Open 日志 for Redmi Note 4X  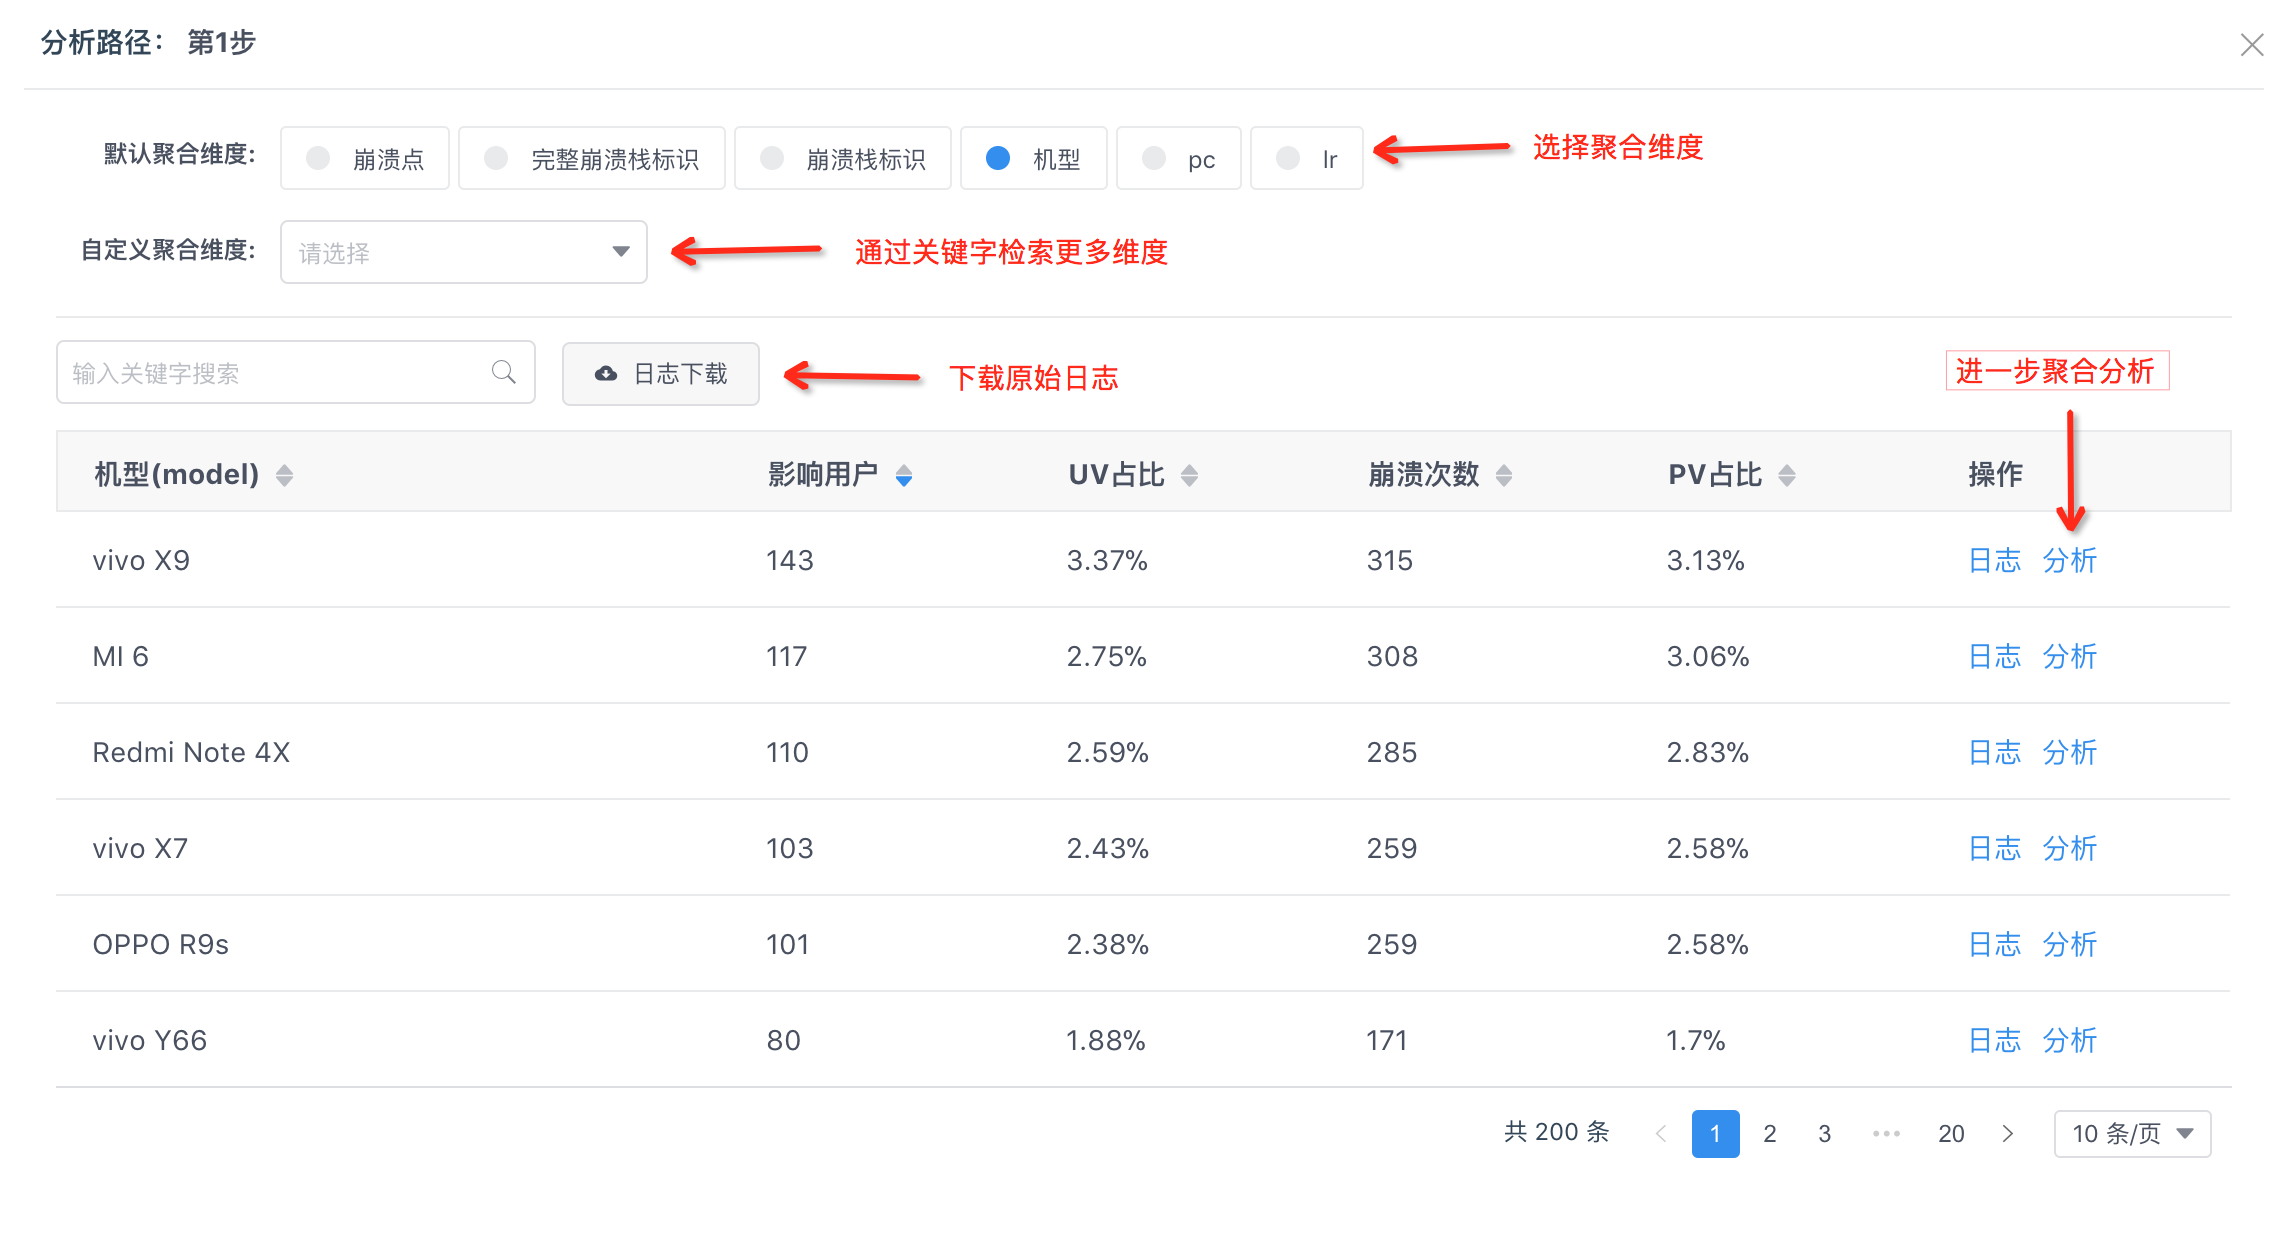tap(1994, 752)
